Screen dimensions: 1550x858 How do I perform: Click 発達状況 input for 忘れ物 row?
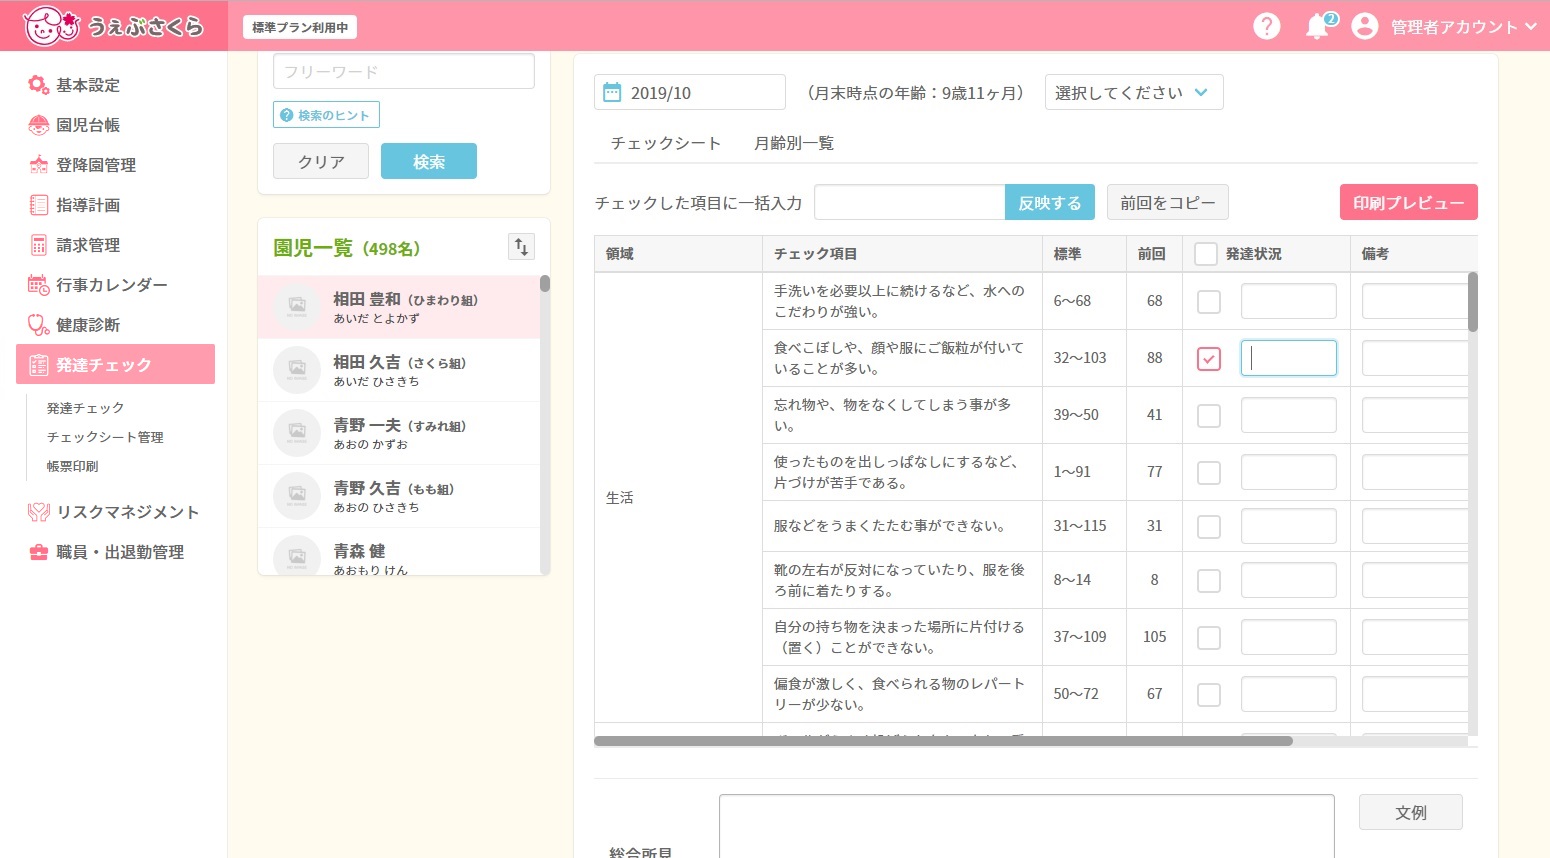click(x=1289, y=415)
